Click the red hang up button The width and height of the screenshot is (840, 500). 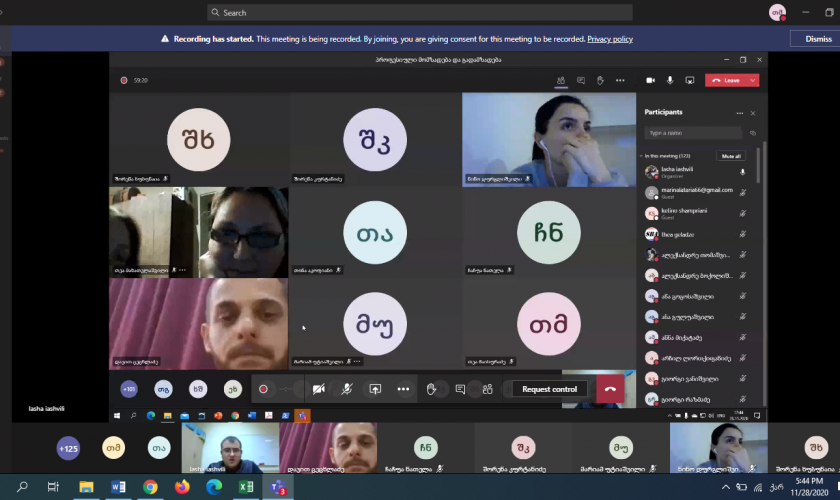pyautogui.click(x=610, y=389)
